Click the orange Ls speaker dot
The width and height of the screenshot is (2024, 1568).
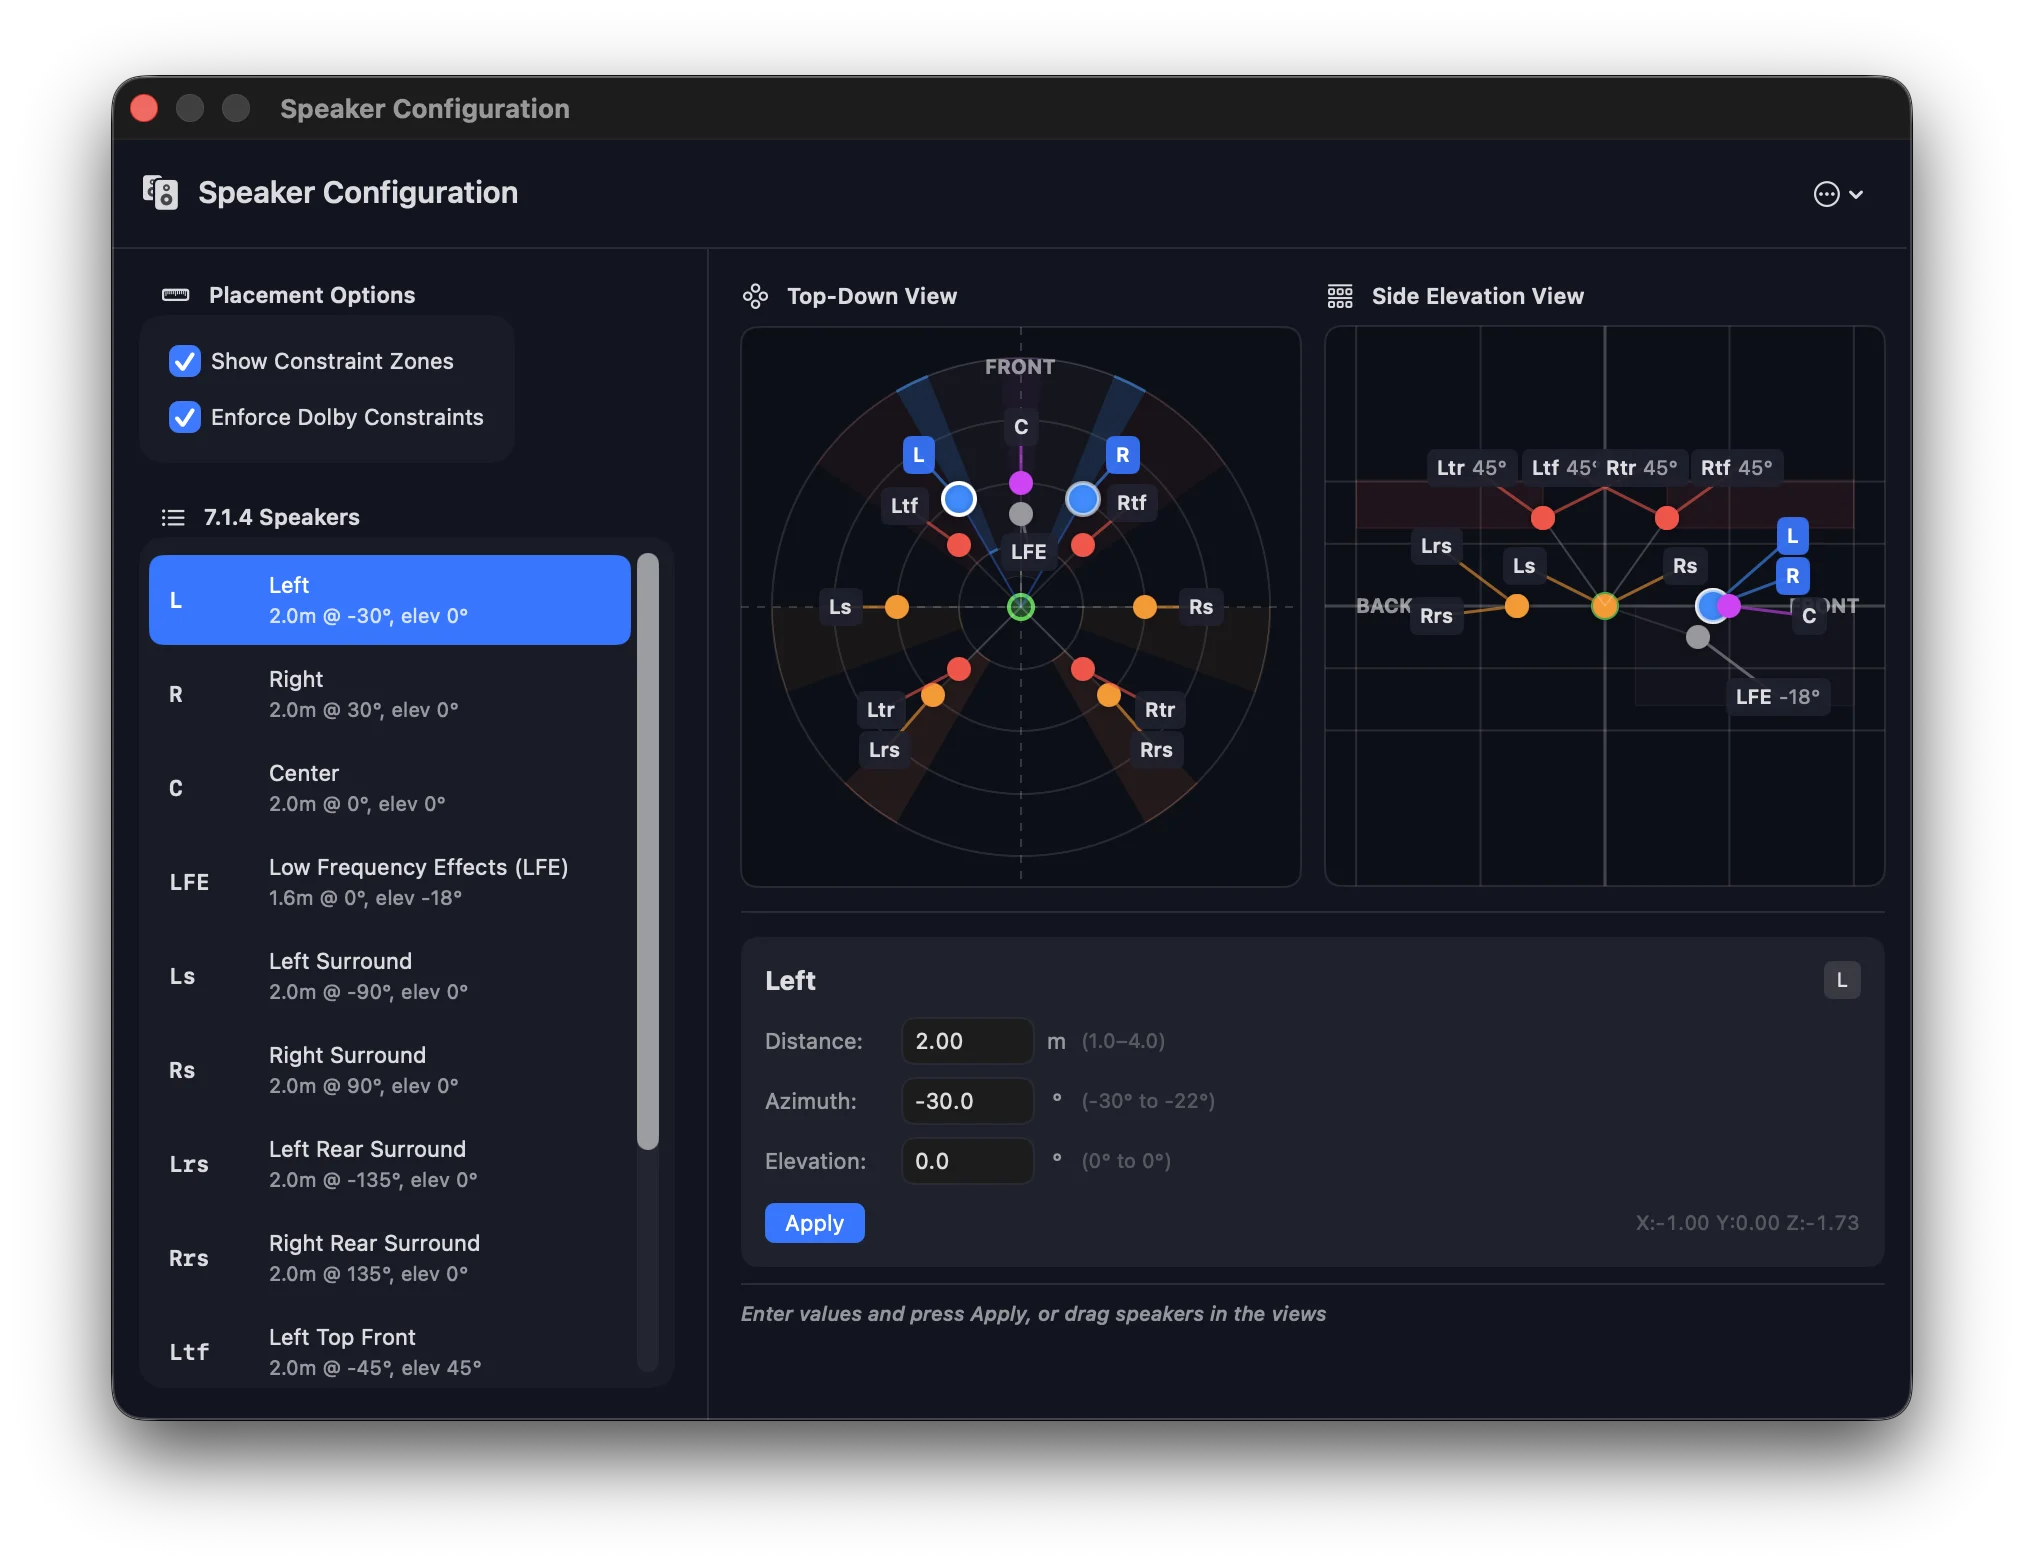[897, 607]
